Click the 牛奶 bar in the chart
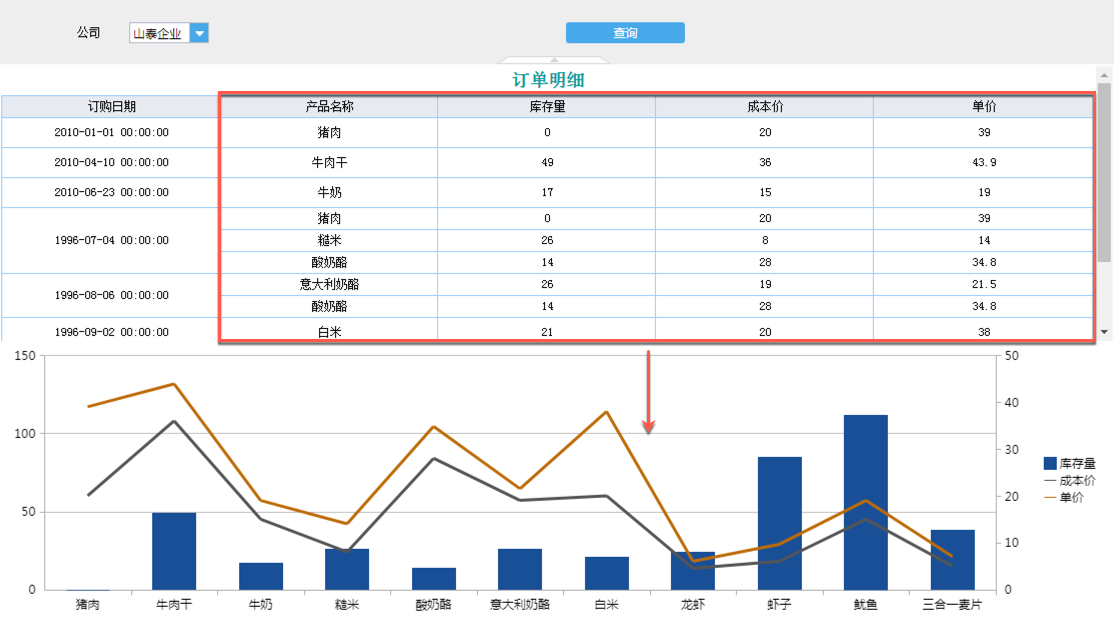Viewport: 1114px width, 619px height. point(261,576)
